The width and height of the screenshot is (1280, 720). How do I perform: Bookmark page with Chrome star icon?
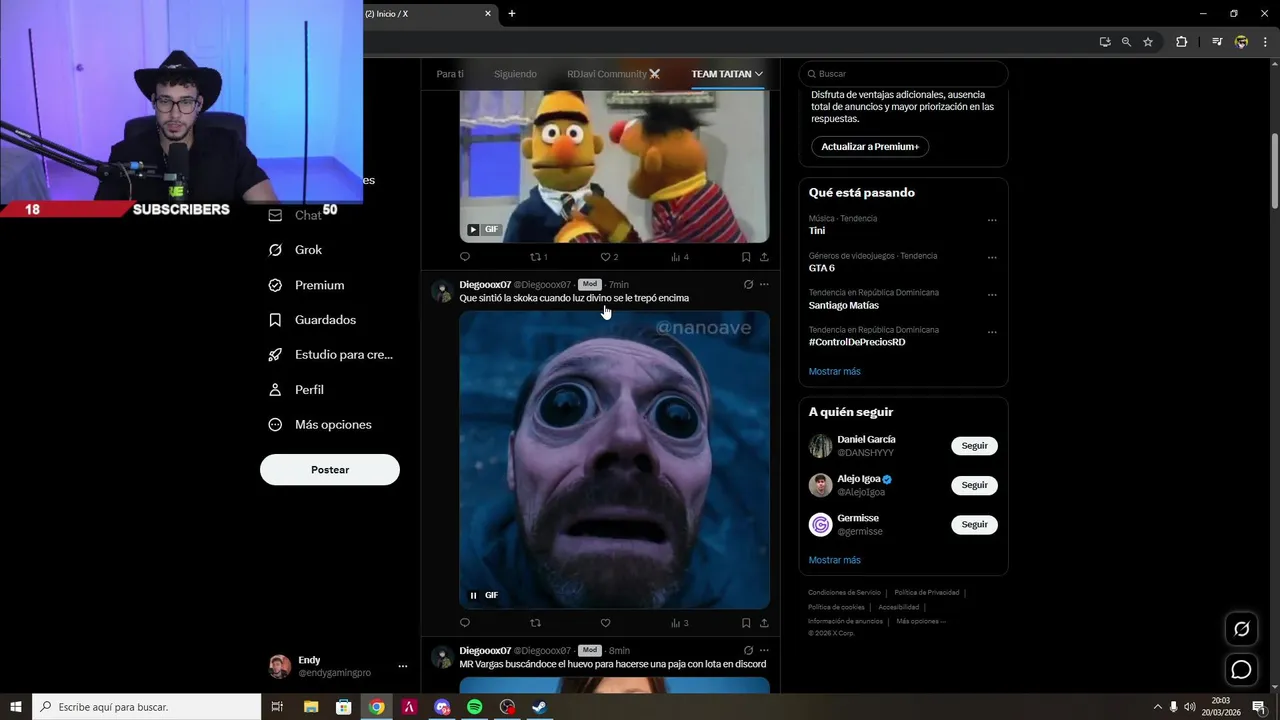1148,42
